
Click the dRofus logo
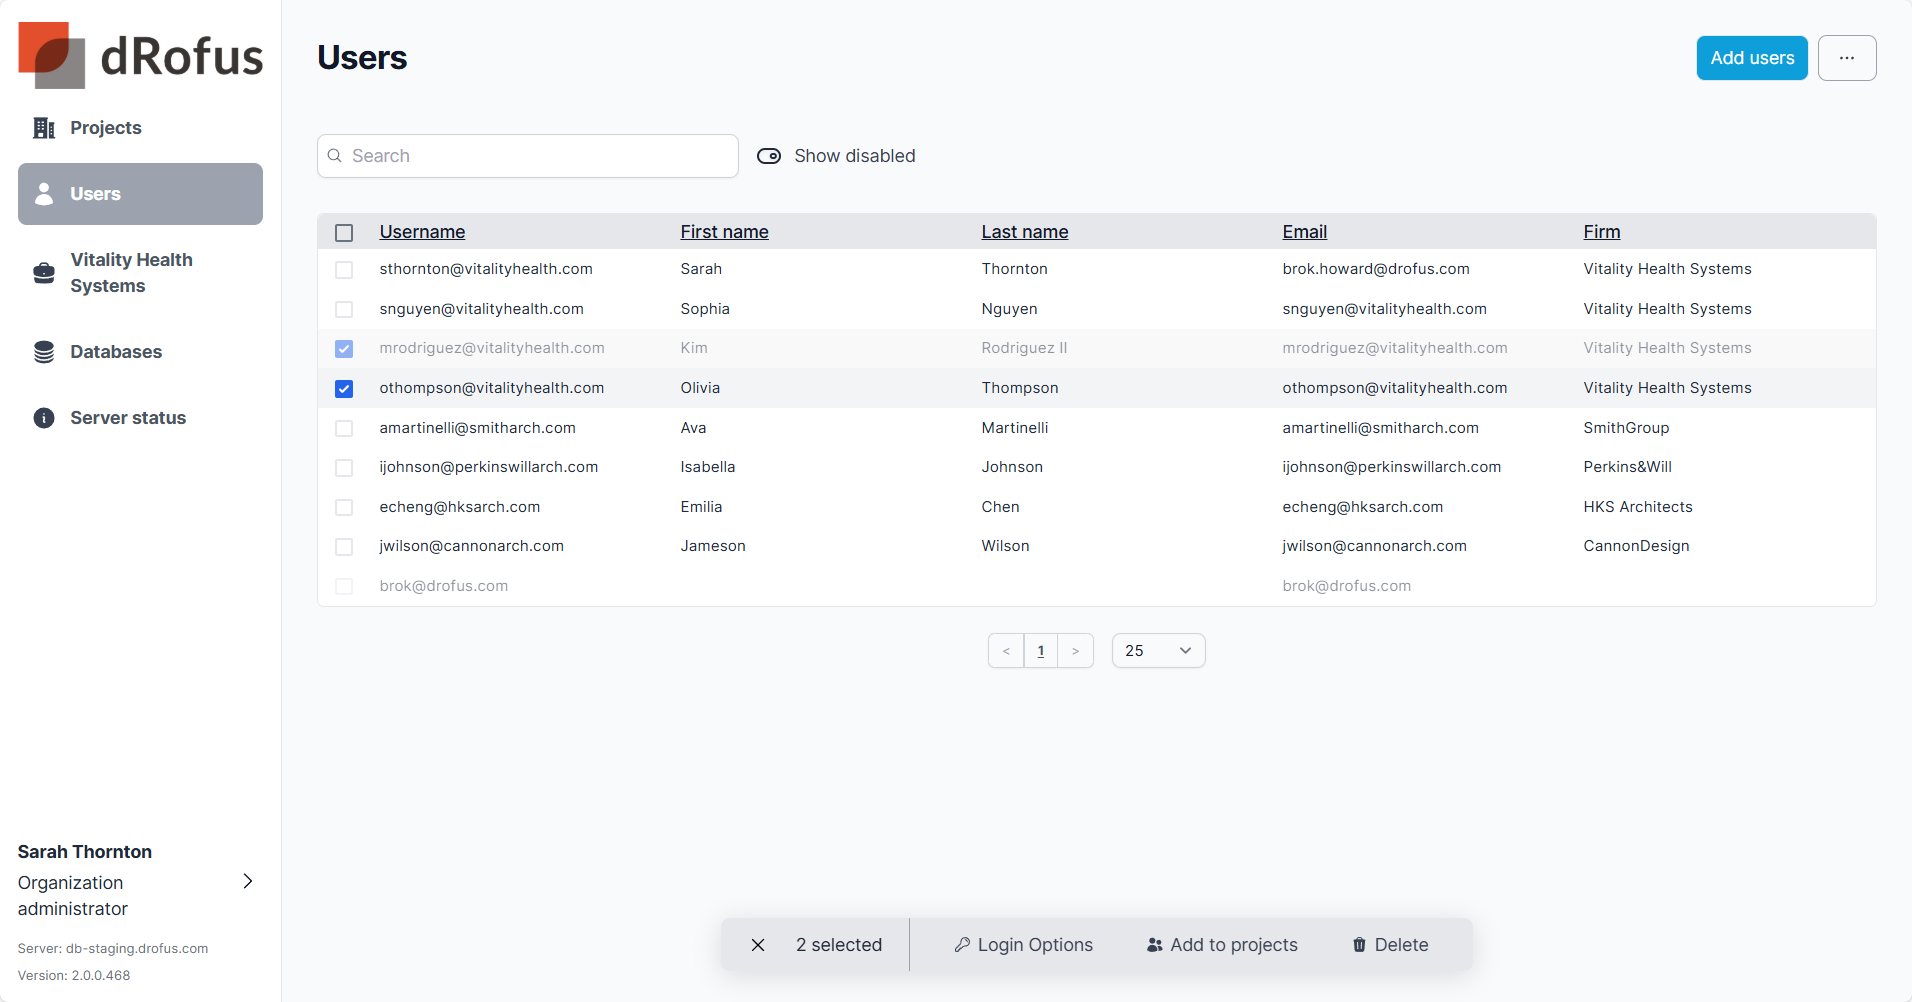click(140, 55)
